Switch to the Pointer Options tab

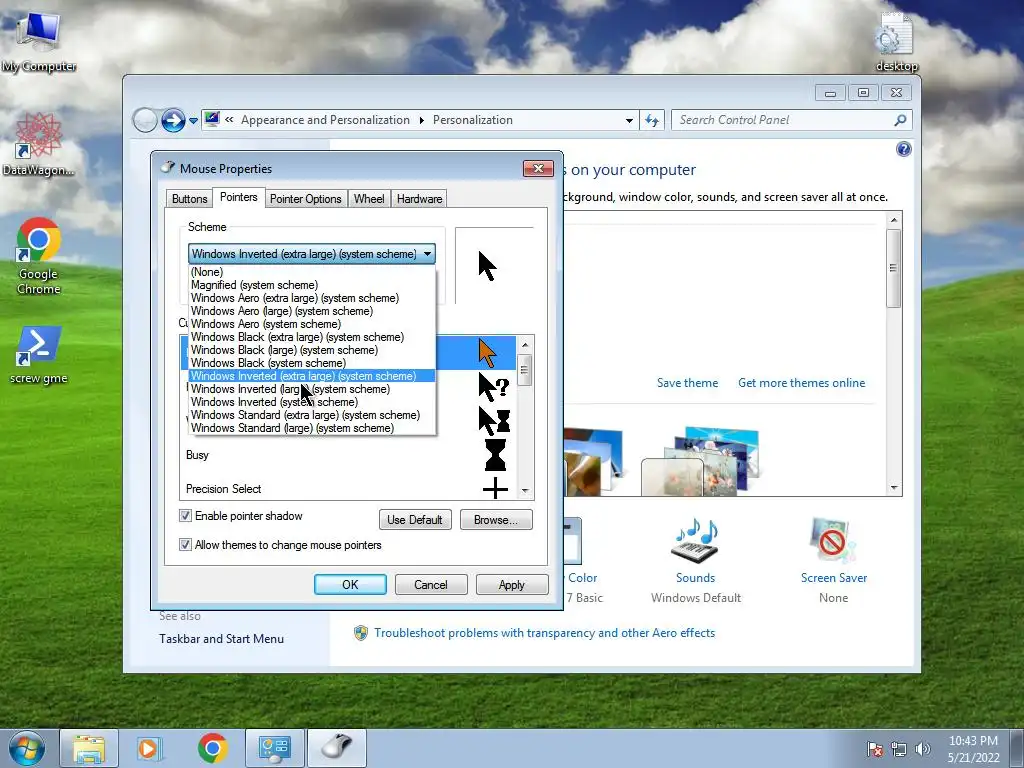306,199
